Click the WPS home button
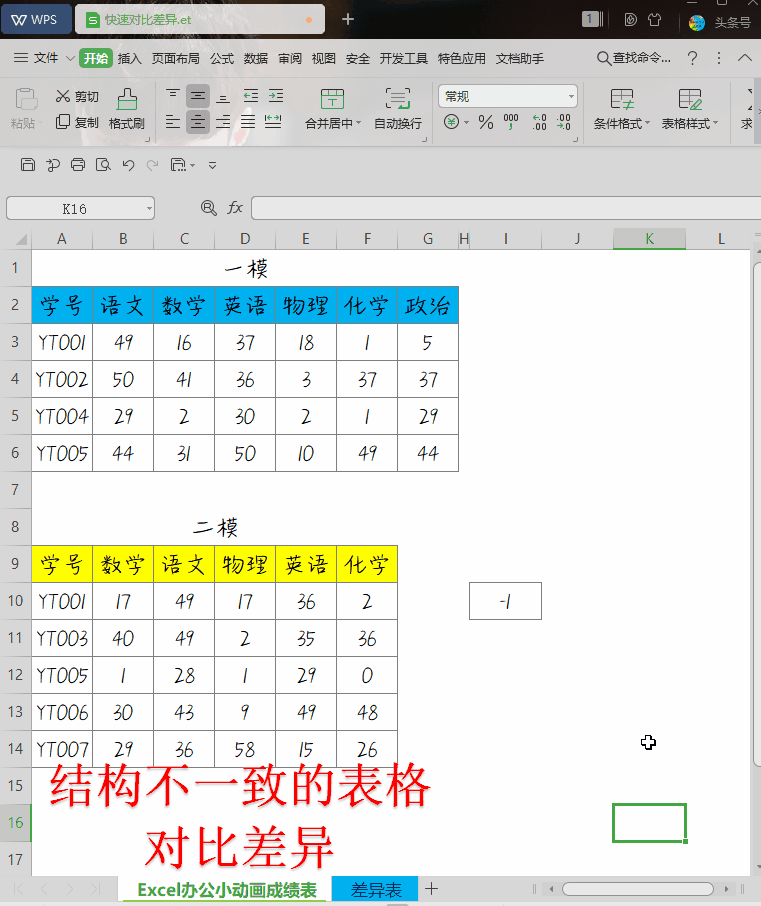This screenshot has height=906, width=761. point(36,20)
